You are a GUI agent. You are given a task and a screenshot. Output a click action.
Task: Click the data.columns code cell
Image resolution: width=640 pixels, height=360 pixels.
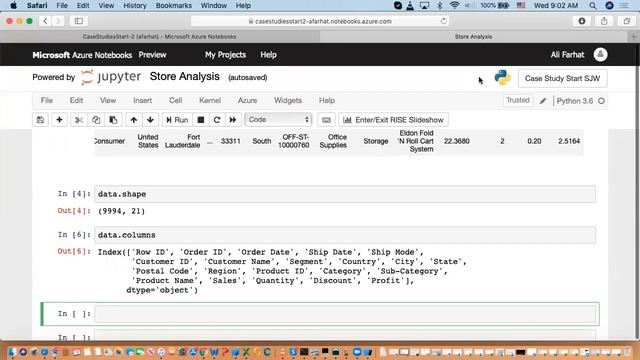345,235
